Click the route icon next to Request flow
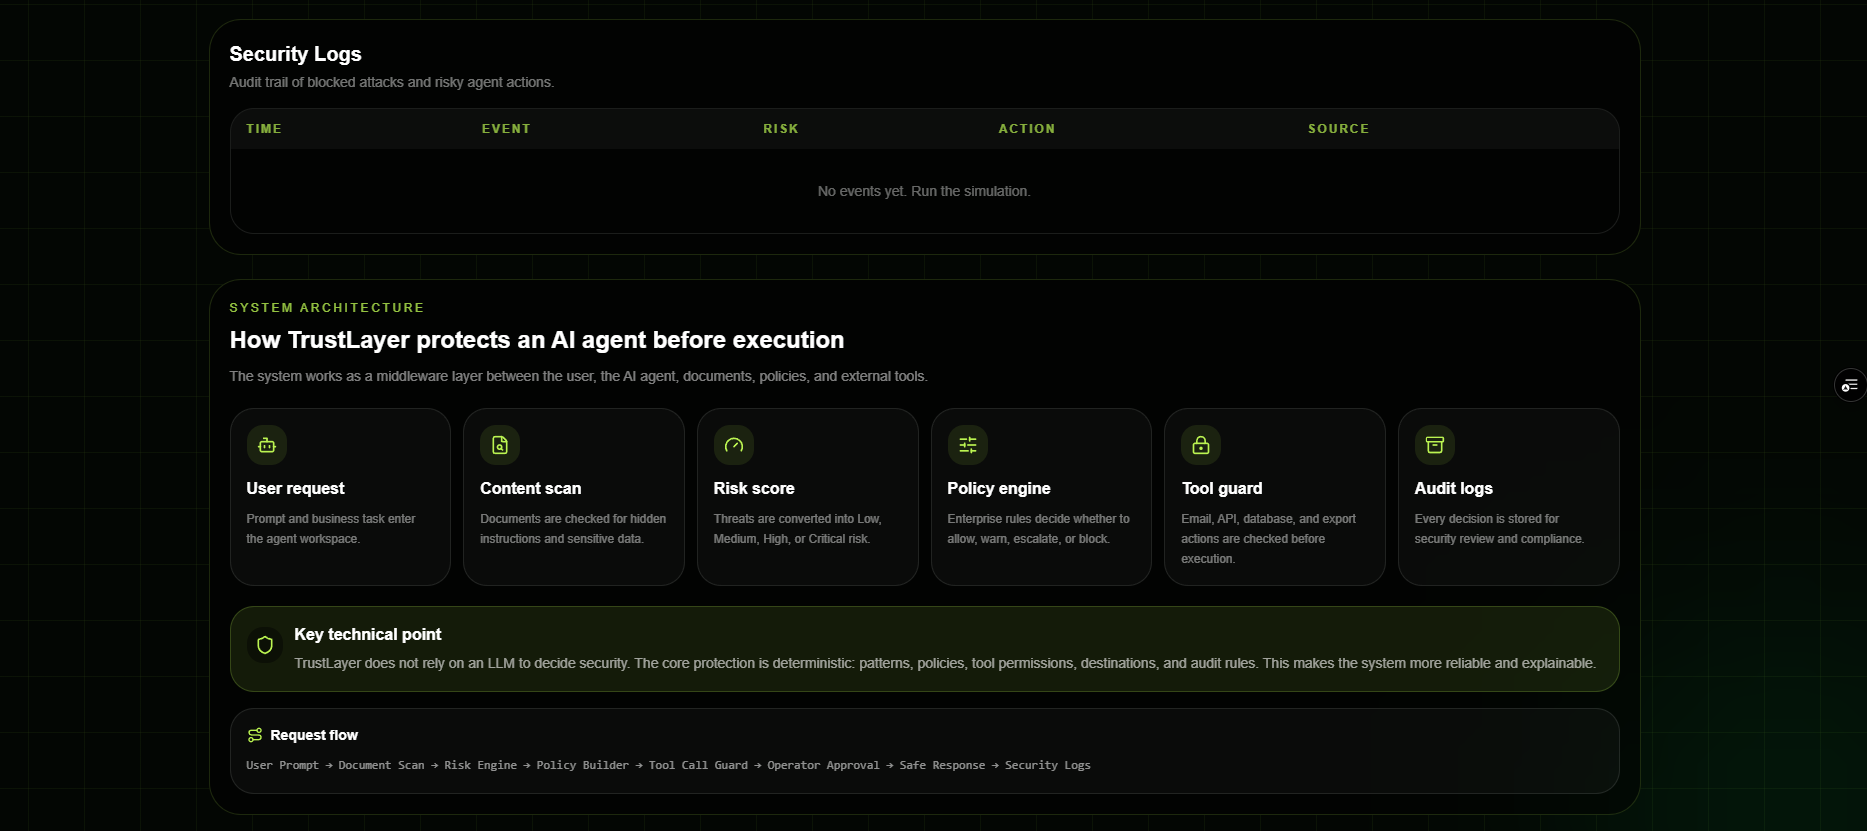This screenshot has height=831, width=1867. 255,735
